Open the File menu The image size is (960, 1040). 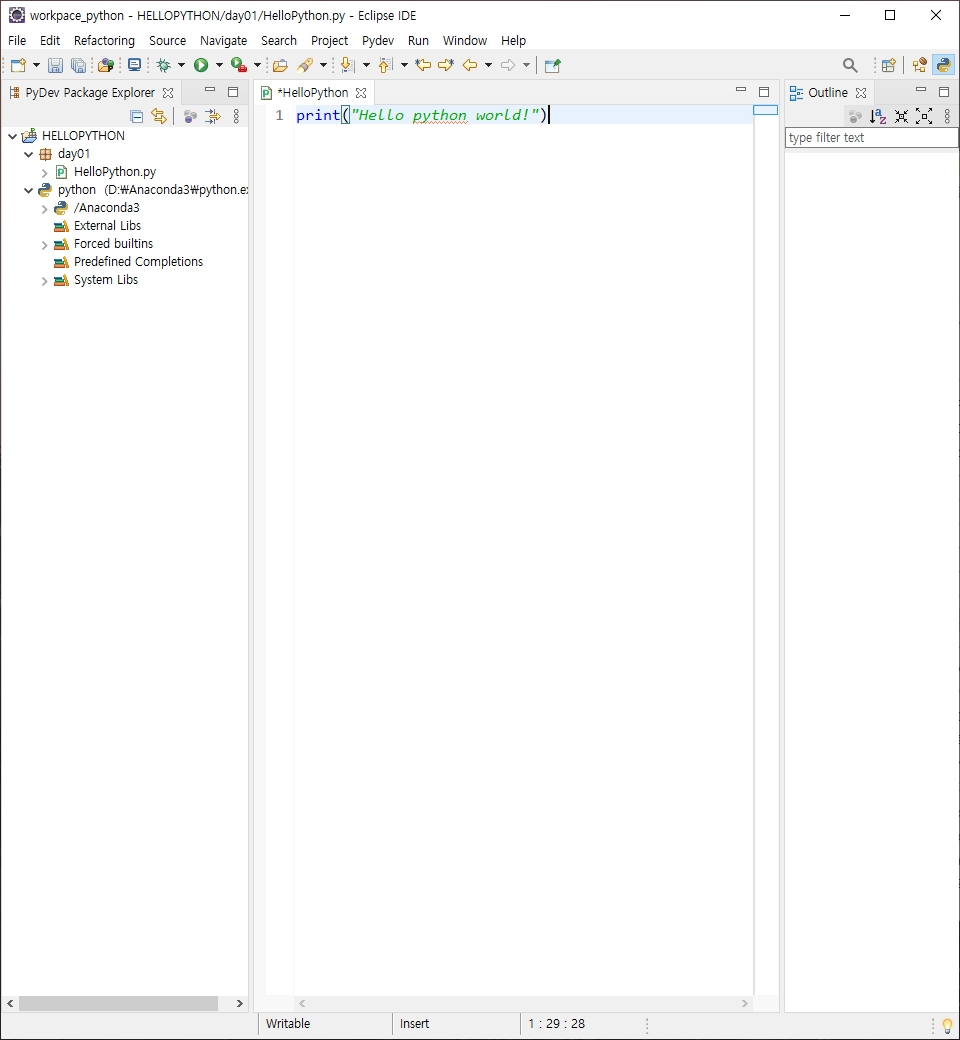point(17,40)
